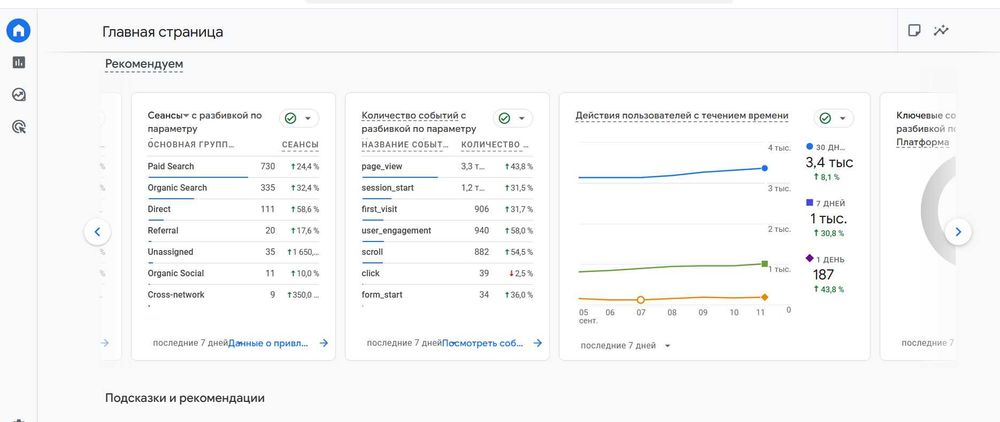Open dropdown arrow beside user activity check

(842, 119)
